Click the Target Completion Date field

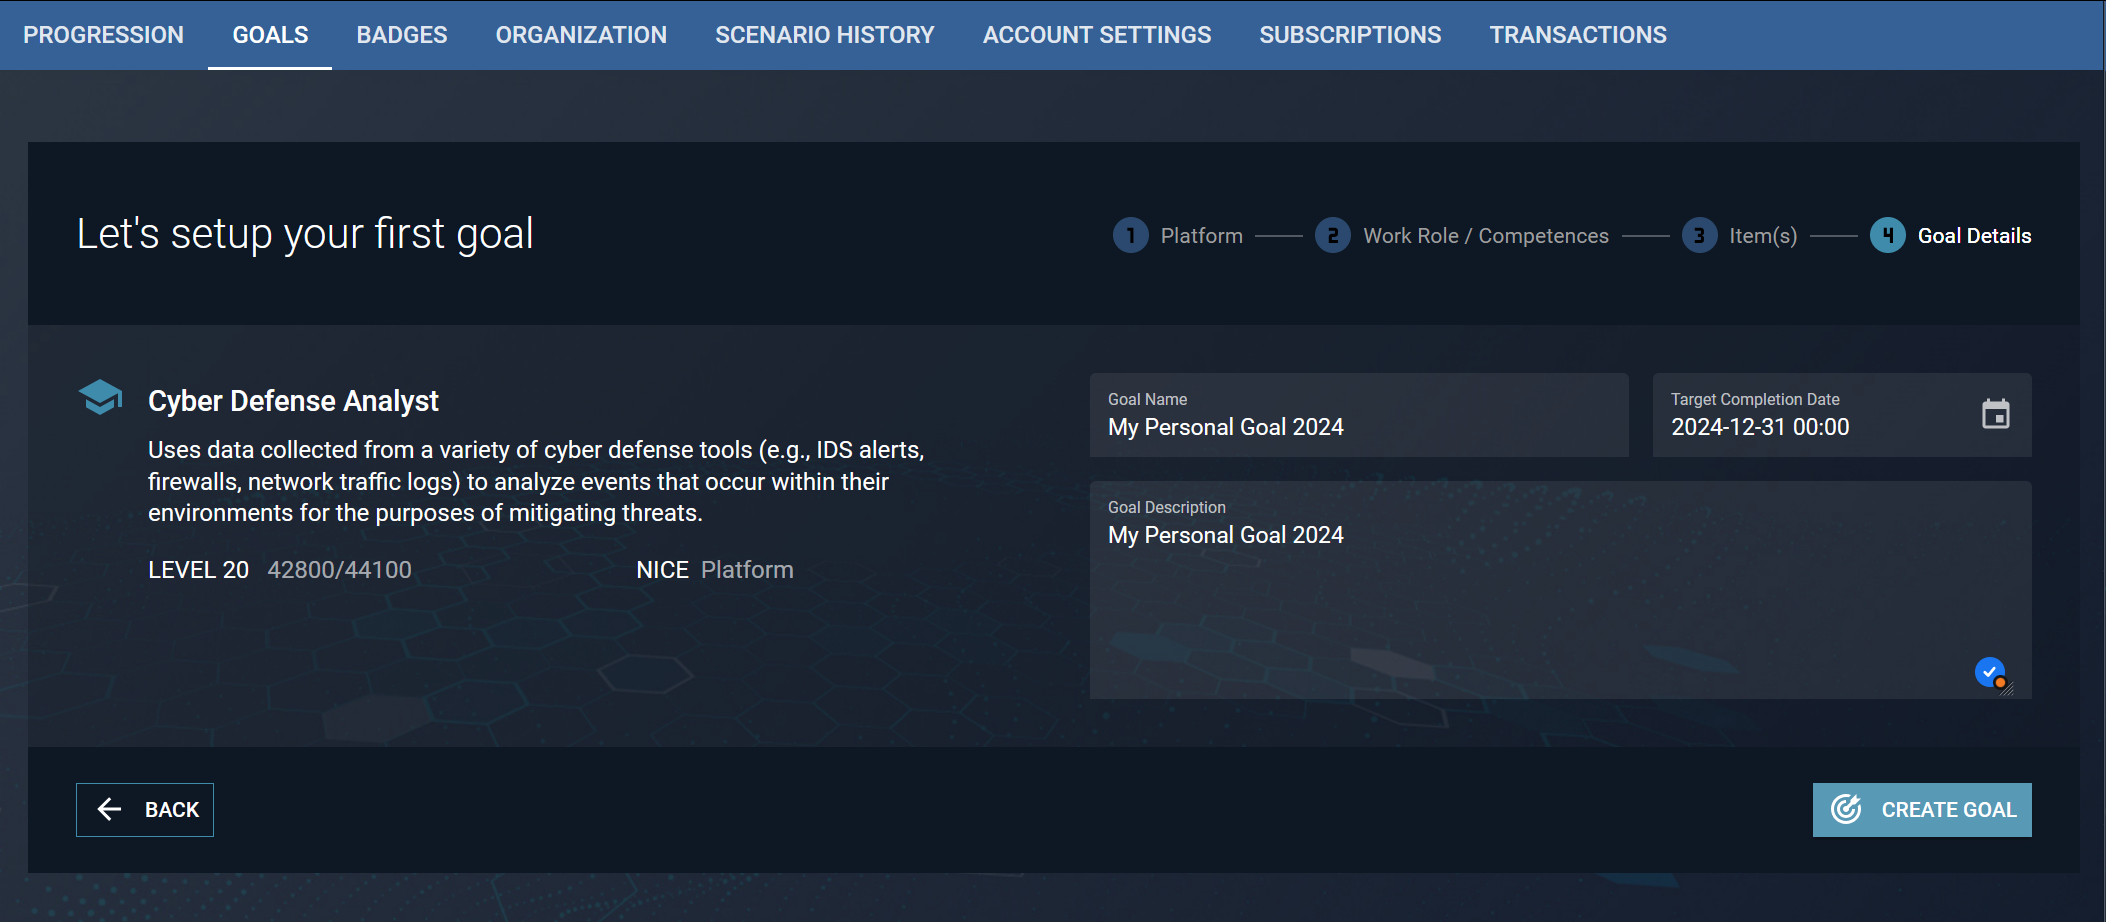click(1810, 427)
